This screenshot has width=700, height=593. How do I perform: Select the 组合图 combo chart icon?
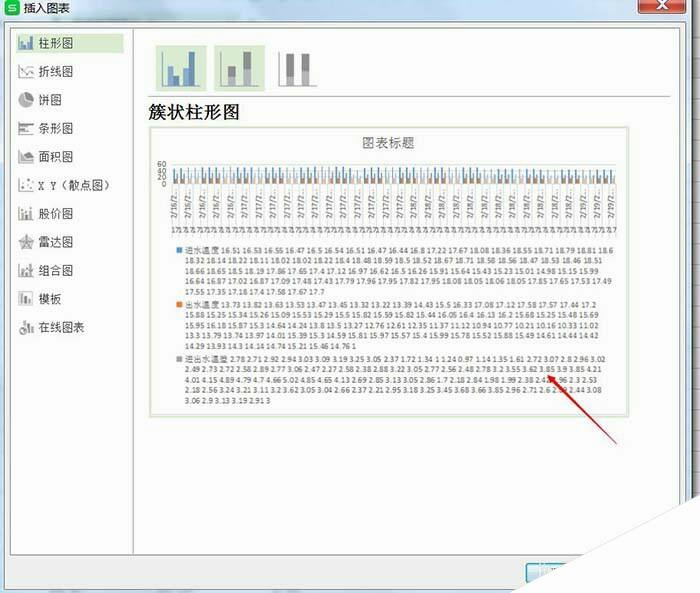[26, 270]
